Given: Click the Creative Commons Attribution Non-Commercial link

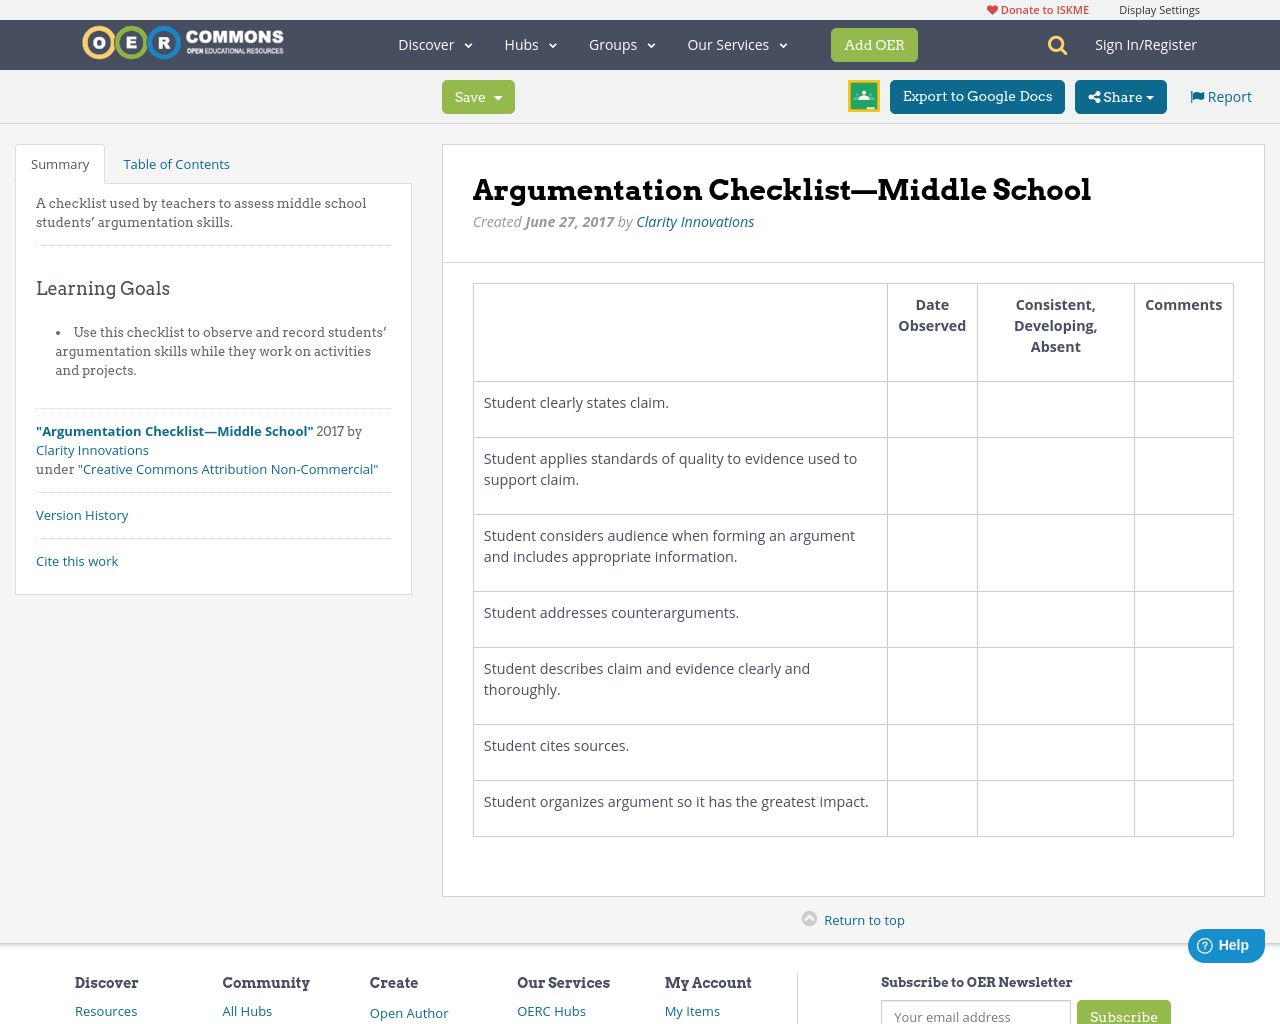Looking at the screenshot, I should pyautogui.click(x=229, y=468).
